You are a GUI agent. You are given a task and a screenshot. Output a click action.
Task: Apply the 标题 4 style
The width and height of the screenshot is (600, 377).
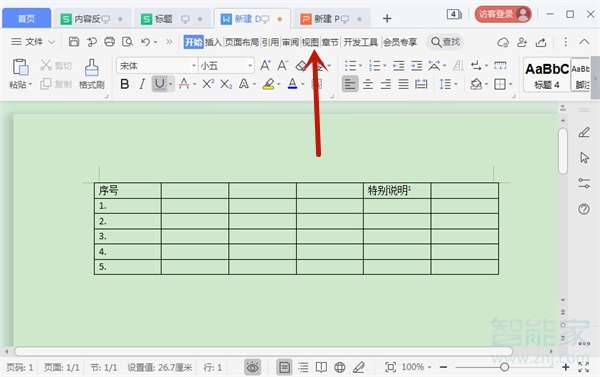pos(547,75)
